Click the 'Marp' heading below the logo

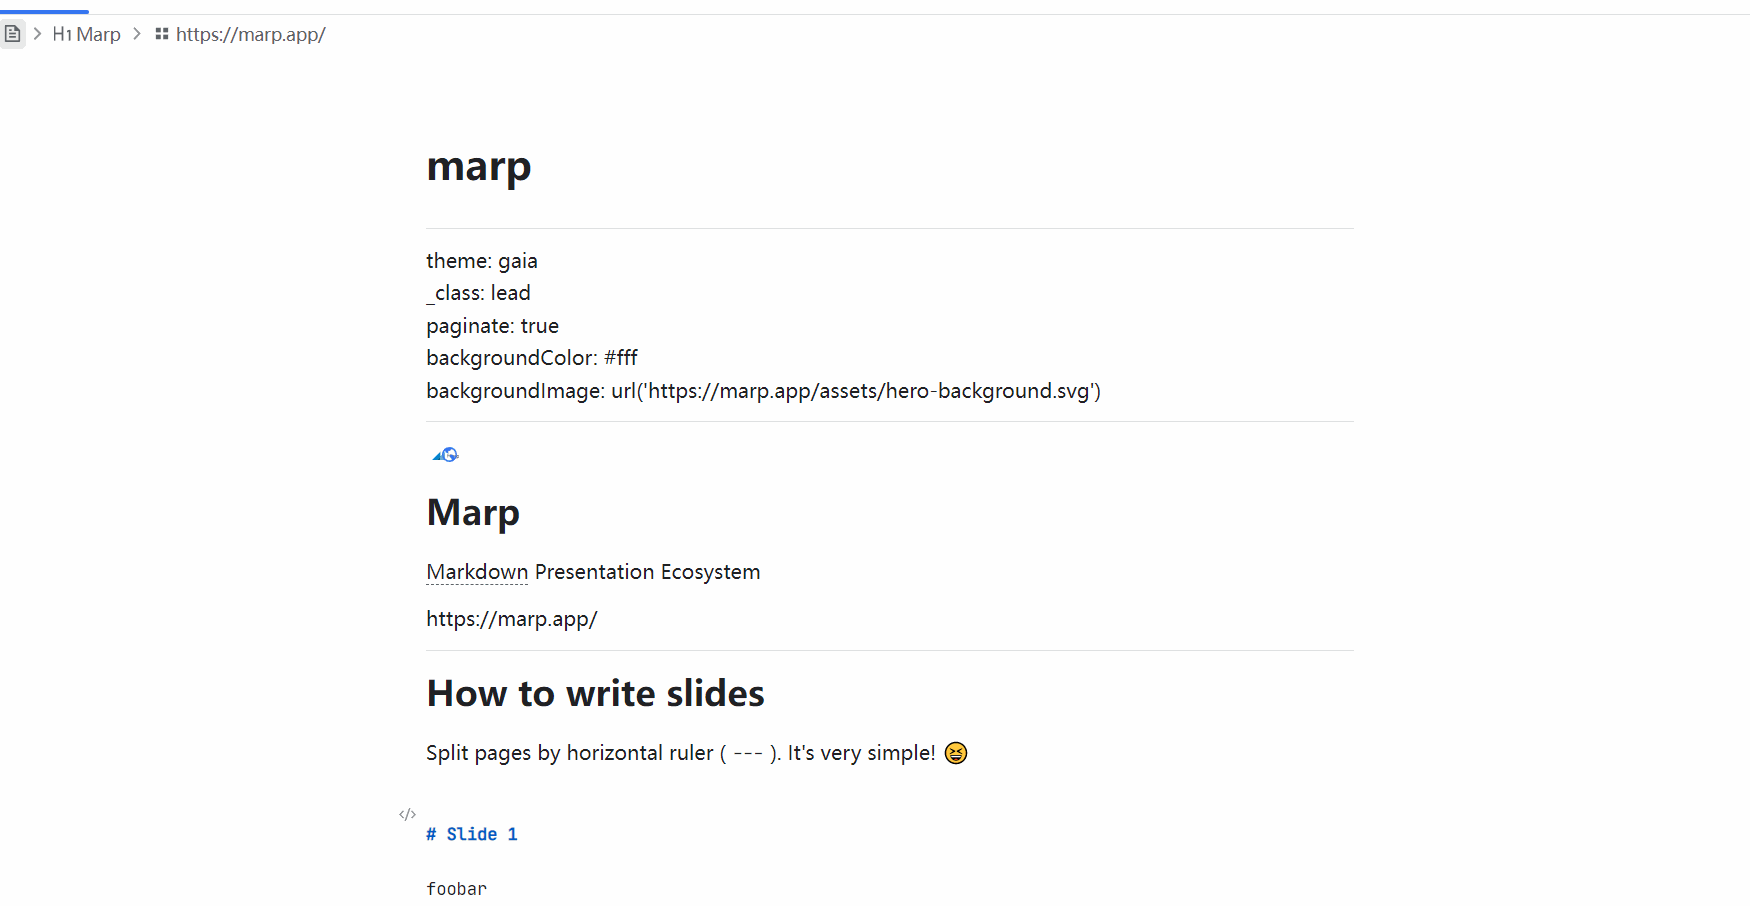[x=473, y=512]
